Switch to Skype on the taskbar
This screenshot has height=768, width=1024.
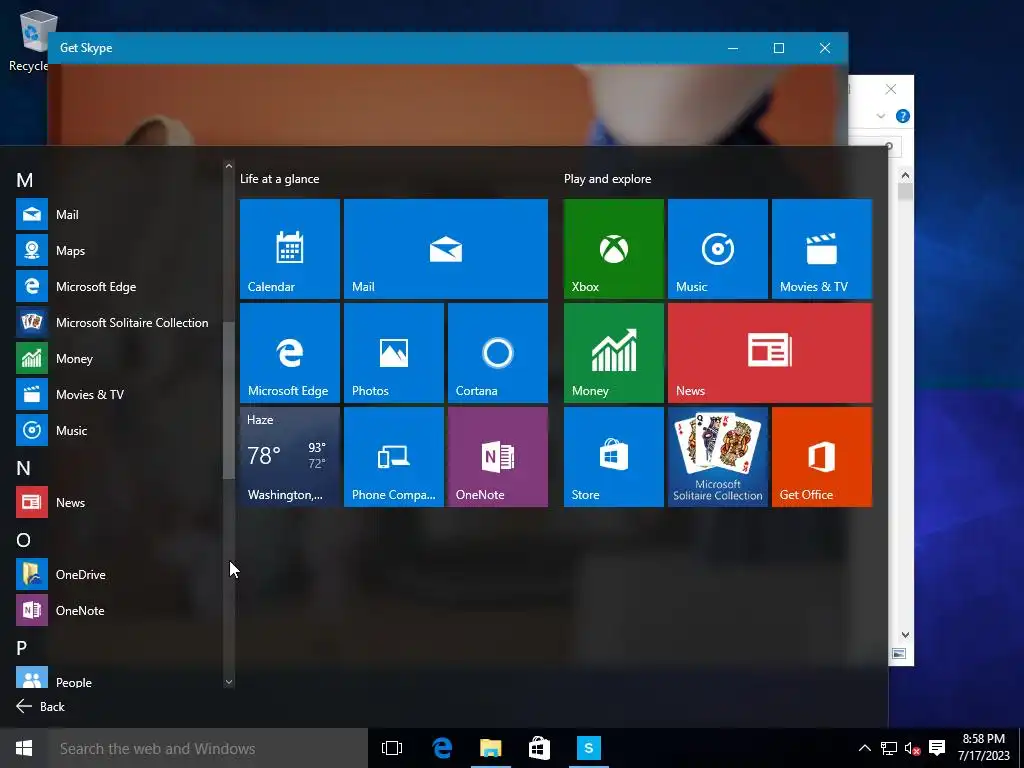[588, 748]
